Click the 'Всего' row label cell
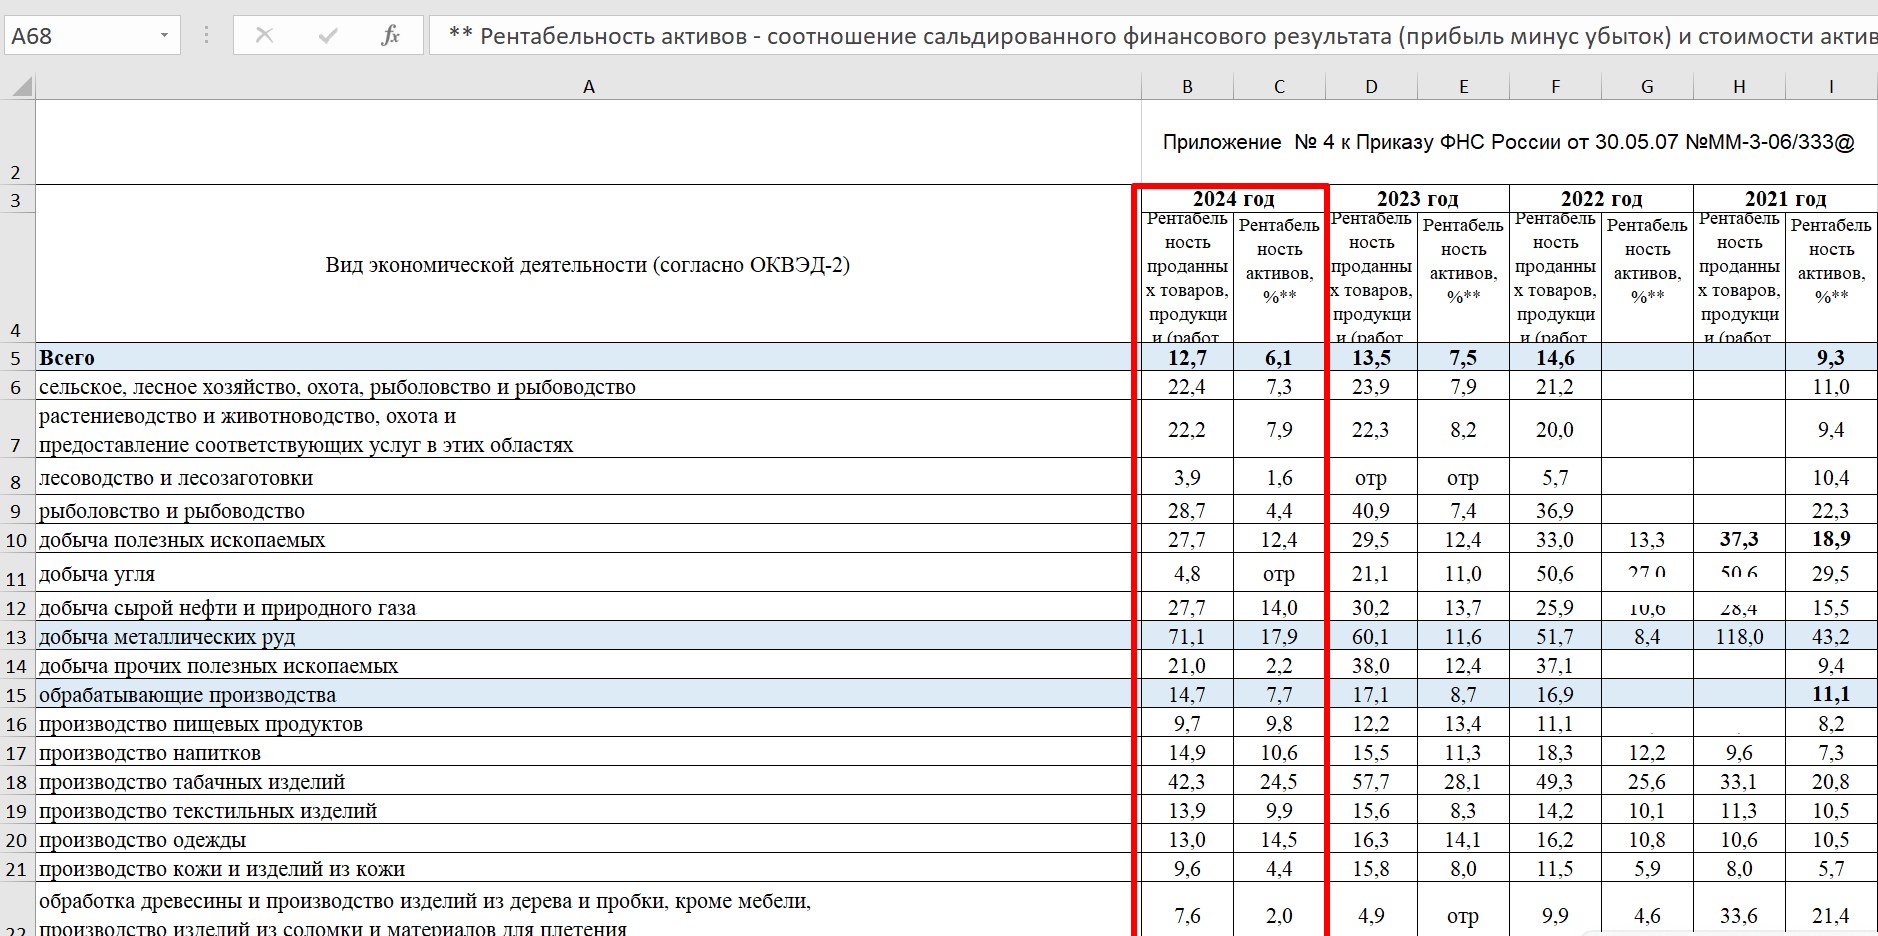The width and height of the screenshot is (1878, 936). click(588, 357)
